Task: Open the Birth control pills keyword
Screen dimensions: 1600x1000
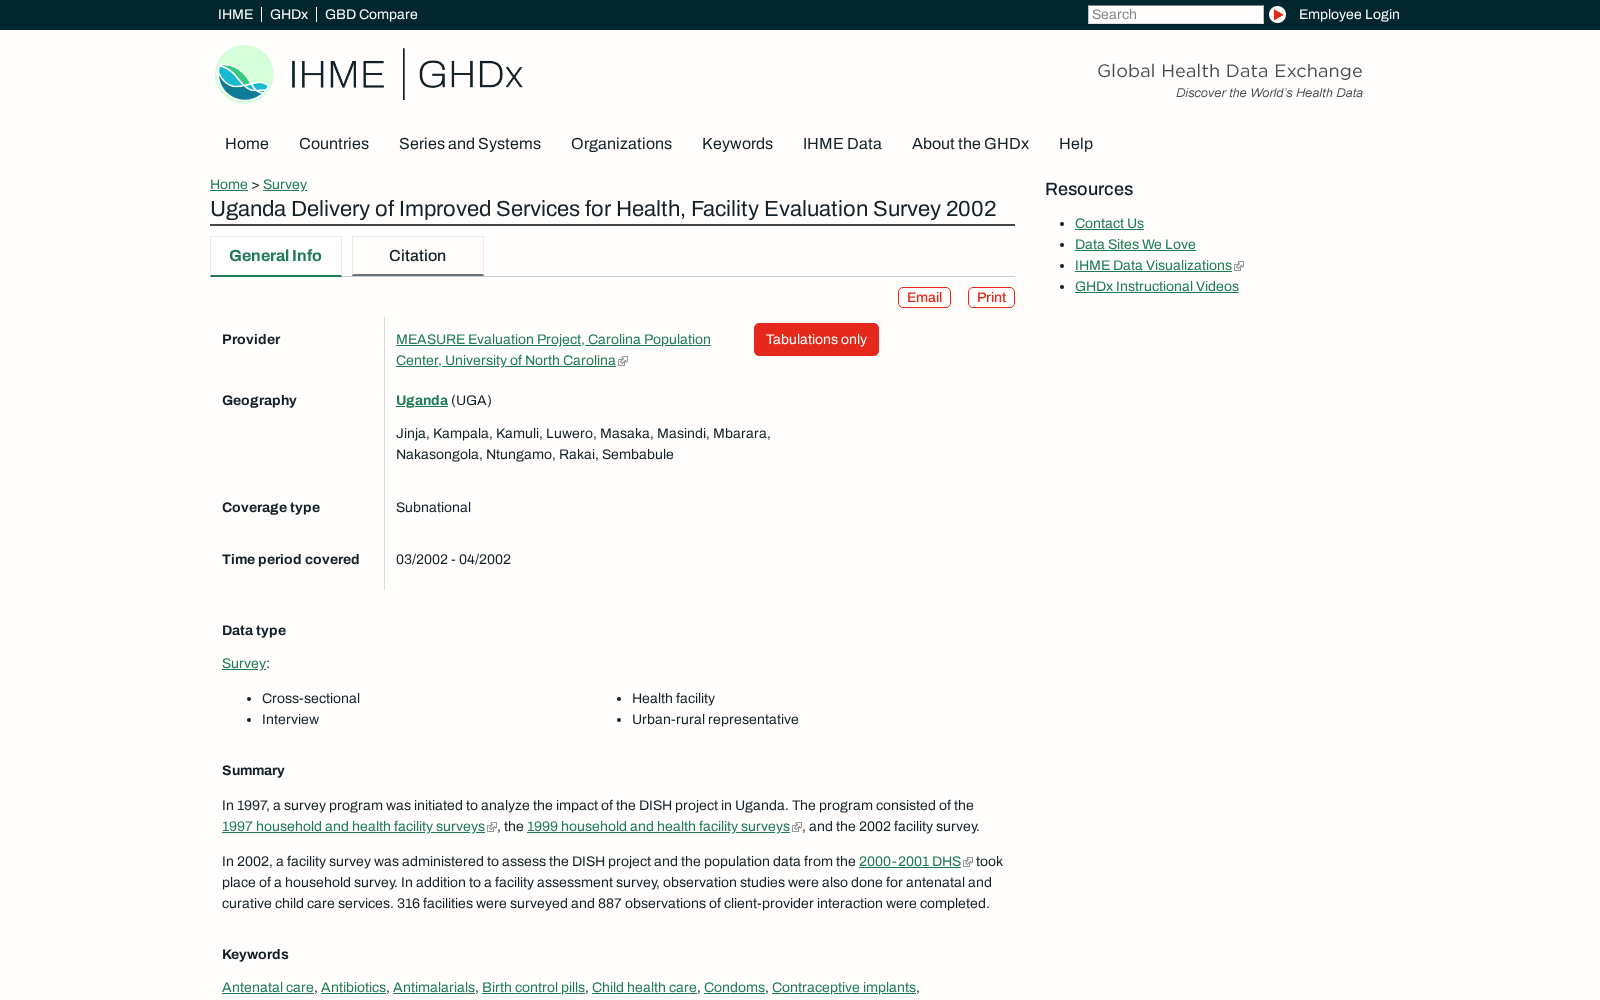Action: (x=533, y=987)
